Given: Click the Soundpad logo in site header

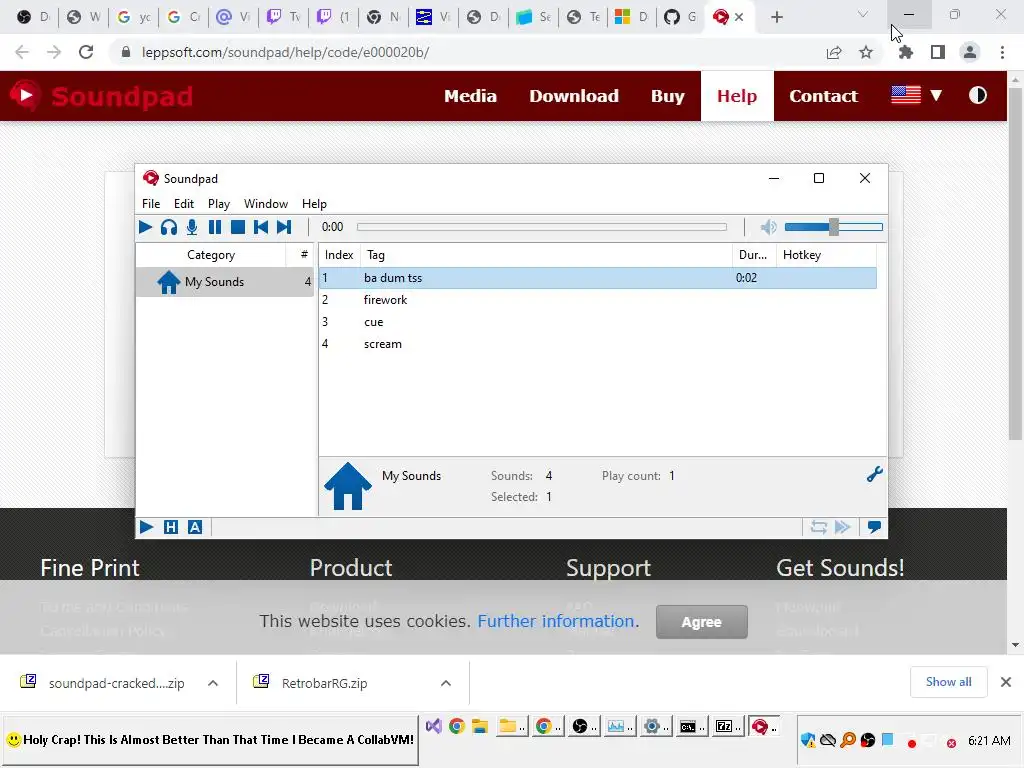Looking at the screenshot, I should (101, 96).
